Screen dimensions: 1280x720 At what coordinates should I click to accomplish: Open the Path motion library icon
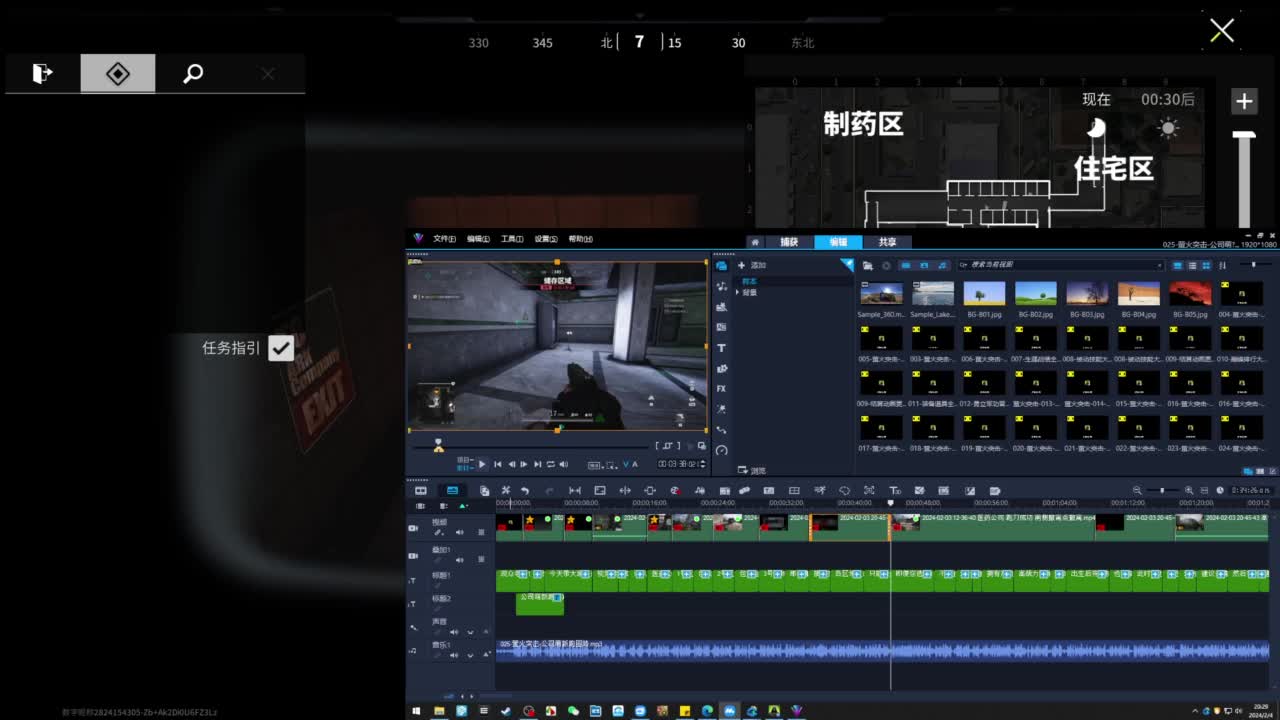(x=721, y=430)
